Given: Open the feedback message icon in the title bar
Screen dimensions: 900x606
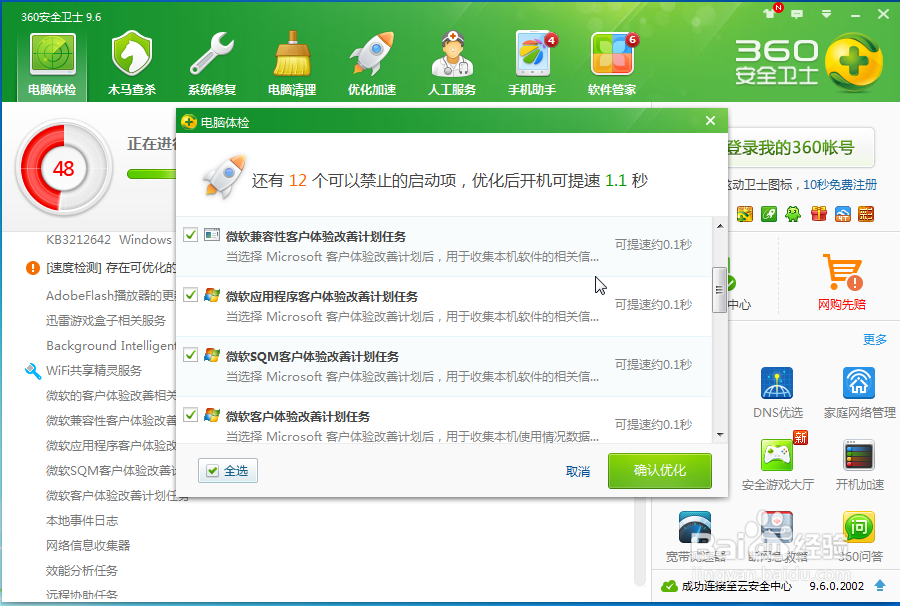Looking at the screenshot, I should click(x=797, y=14).
